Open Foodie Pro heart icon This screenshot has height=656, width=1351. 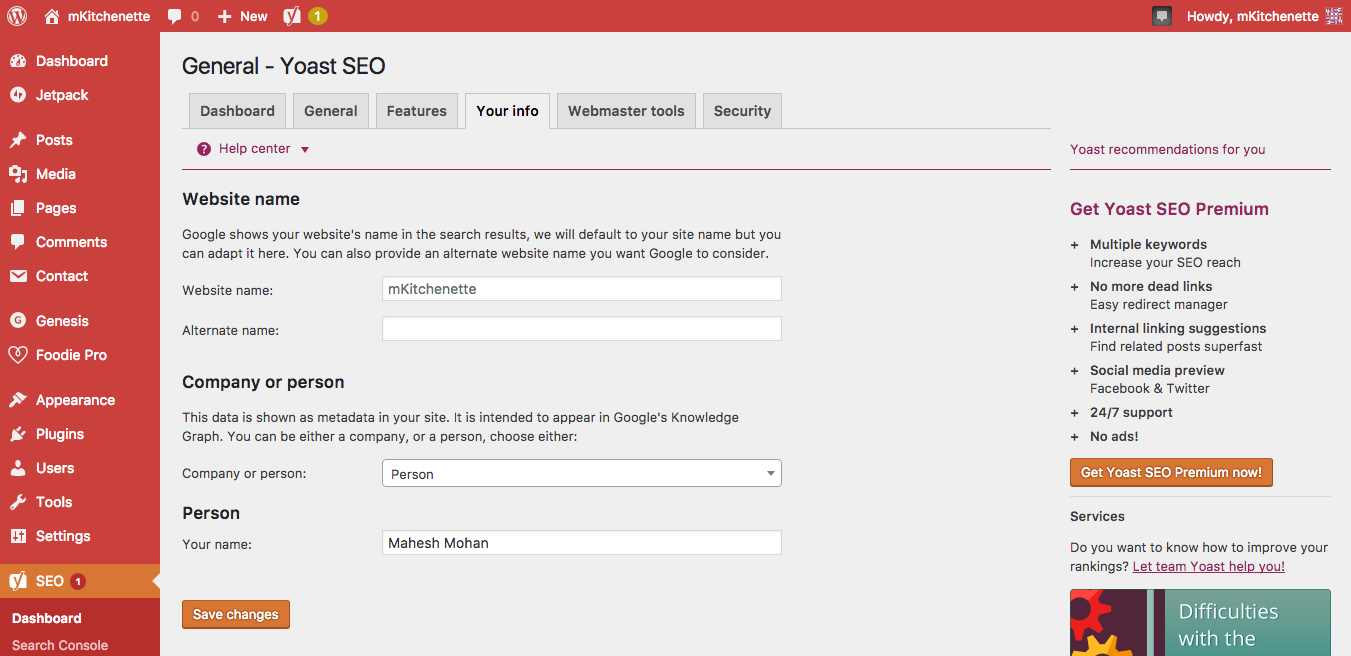click(x=18, y=355)
